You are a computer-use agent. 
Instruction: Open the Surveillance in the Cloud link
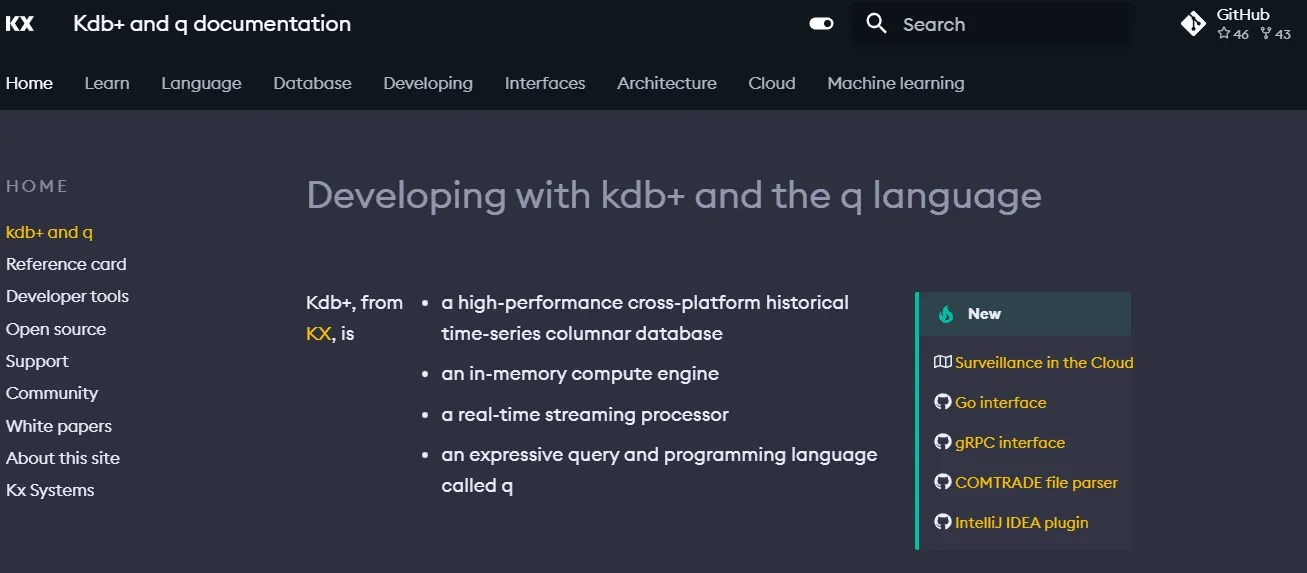click(x=1044, y=362)
